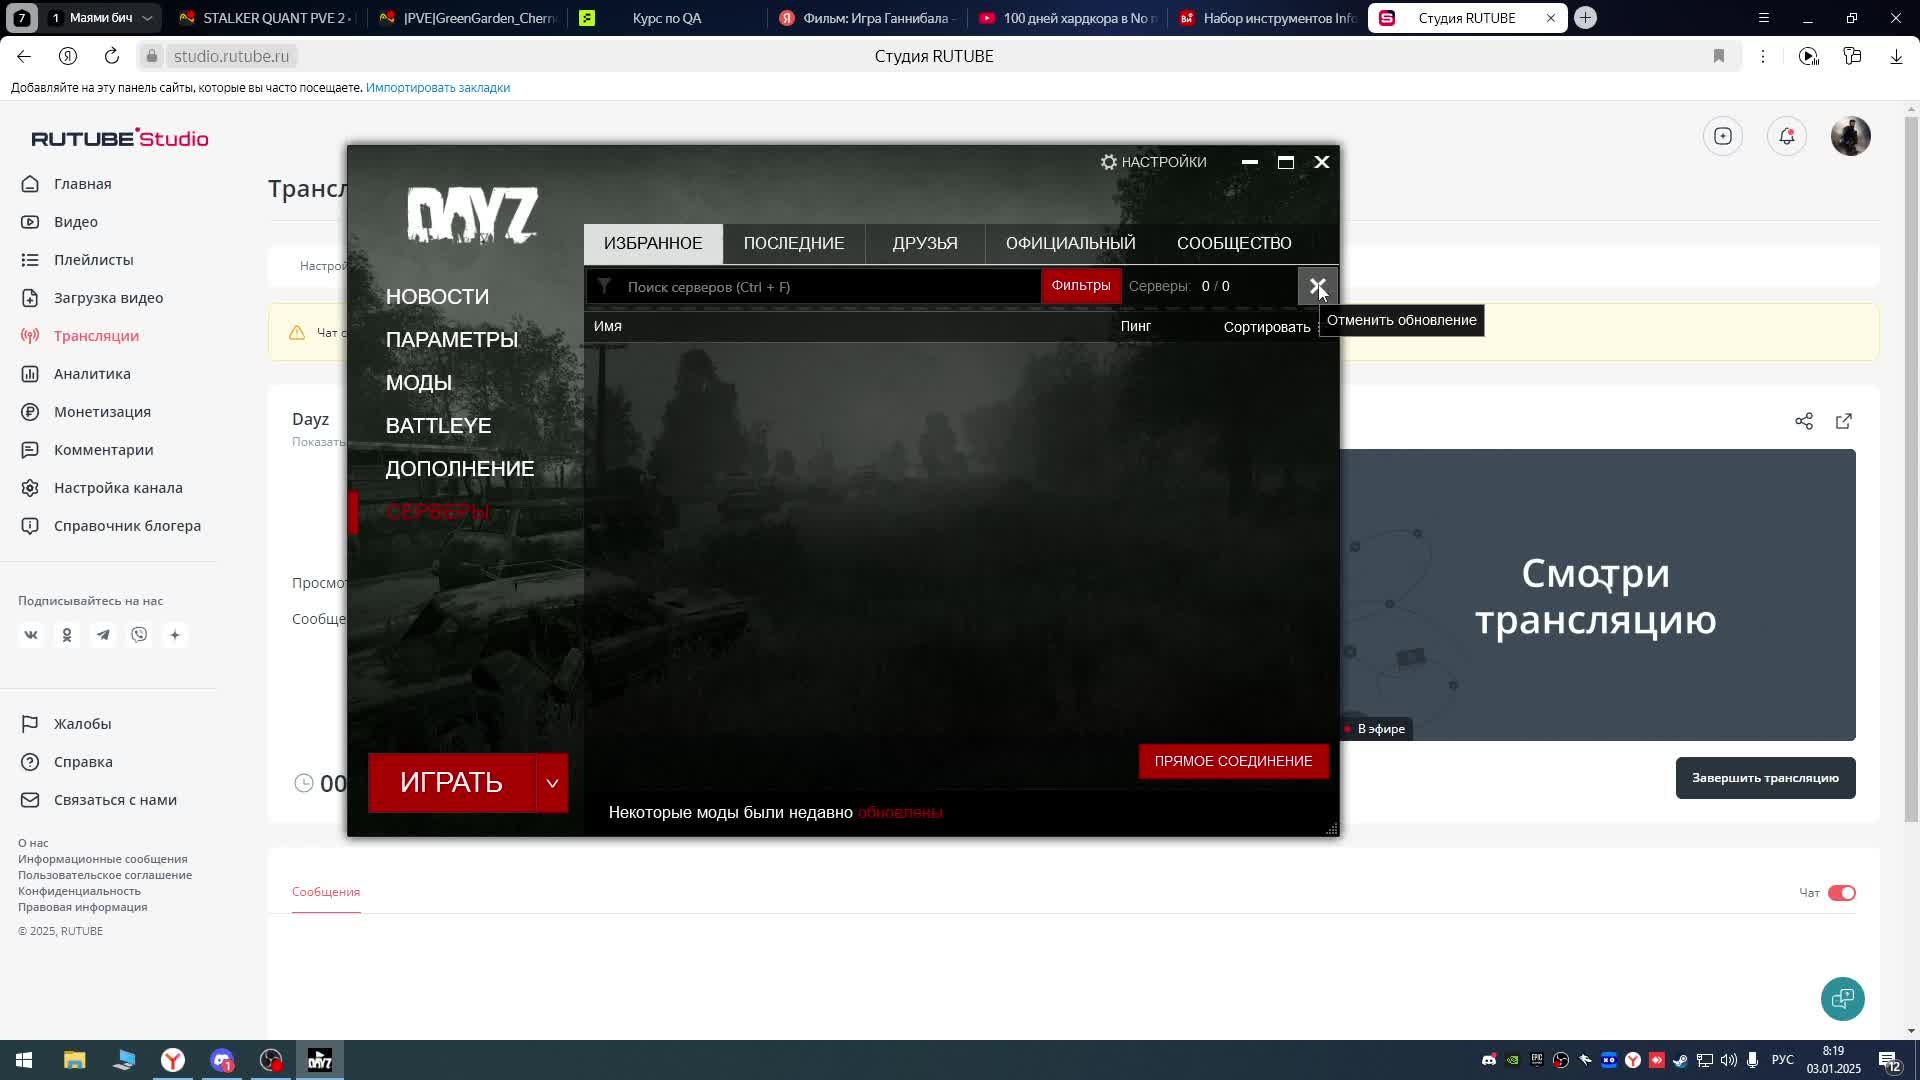This screenshot has height=1080, width=1920.
Task: Select МОДЫ in the DayZ launcher menu
Action: 419,382
